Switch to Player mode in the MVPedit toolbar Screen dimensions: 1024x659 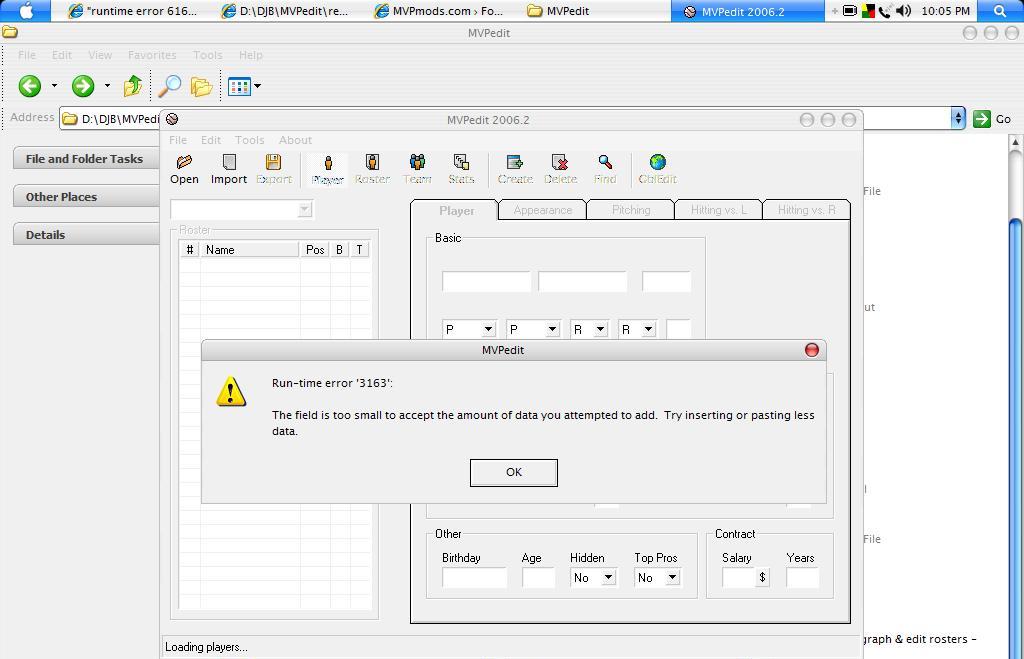[328, 170]
